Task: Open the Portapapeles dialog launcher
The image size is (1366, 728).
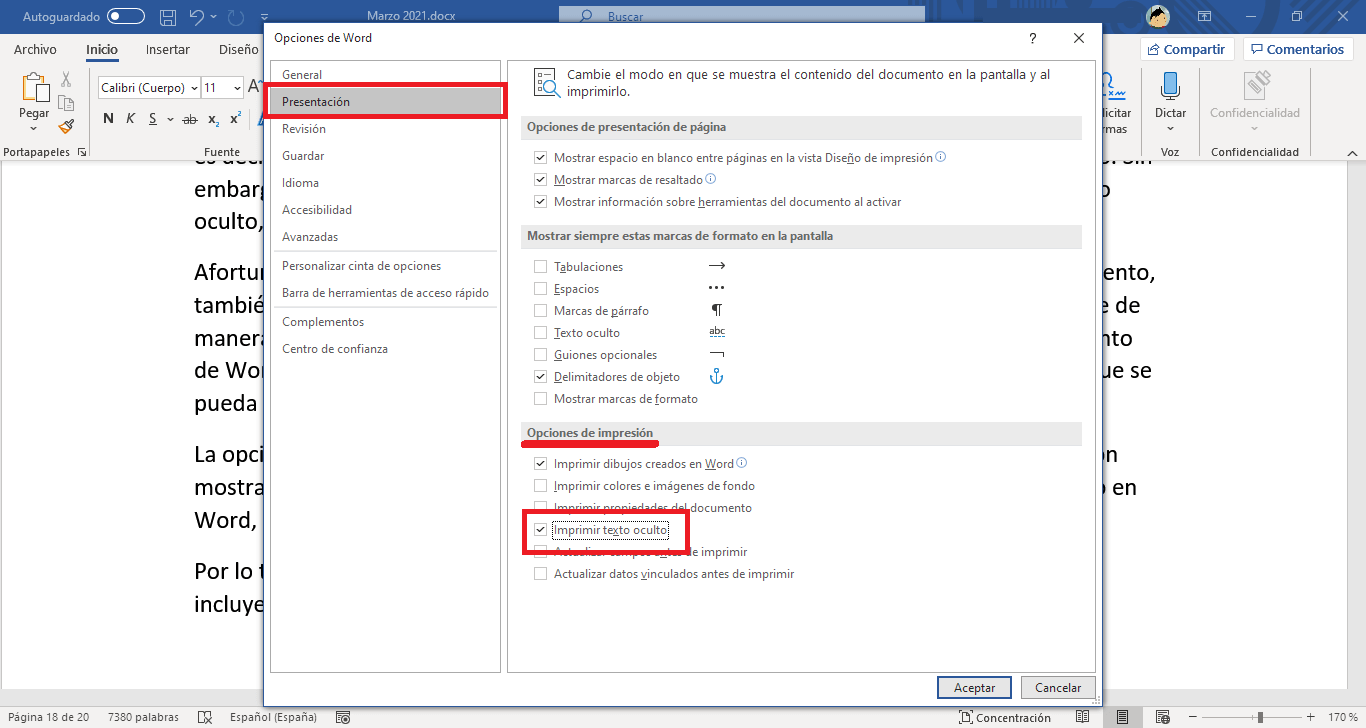Action: (81, 152)
